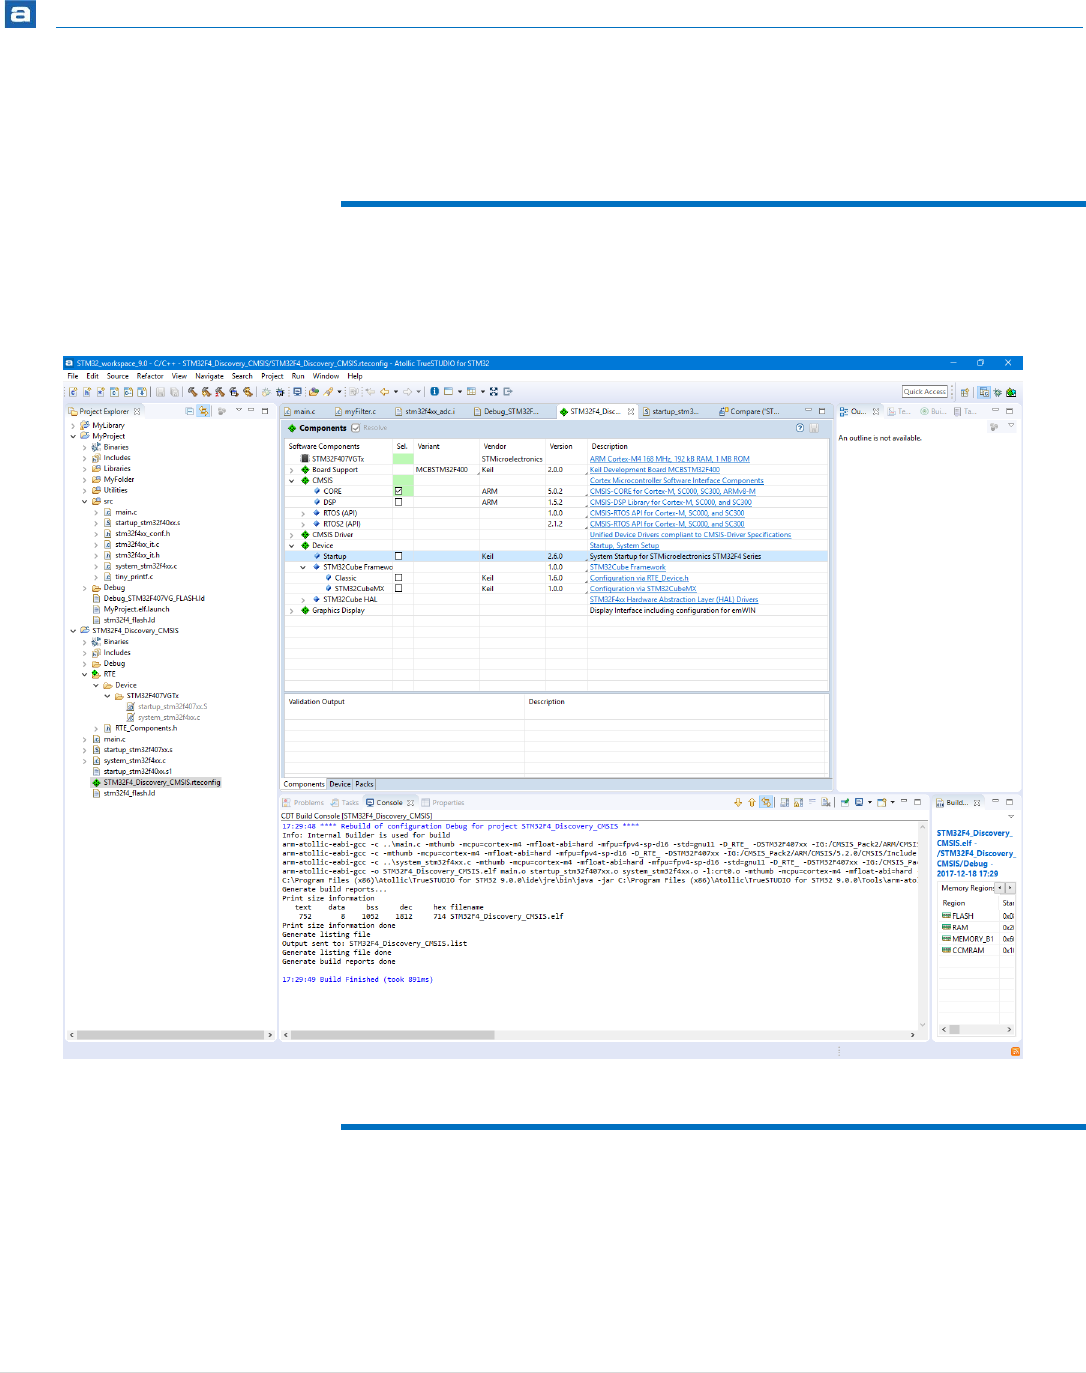Open the CMSIS-CORE for Cortex-M link

673,491
